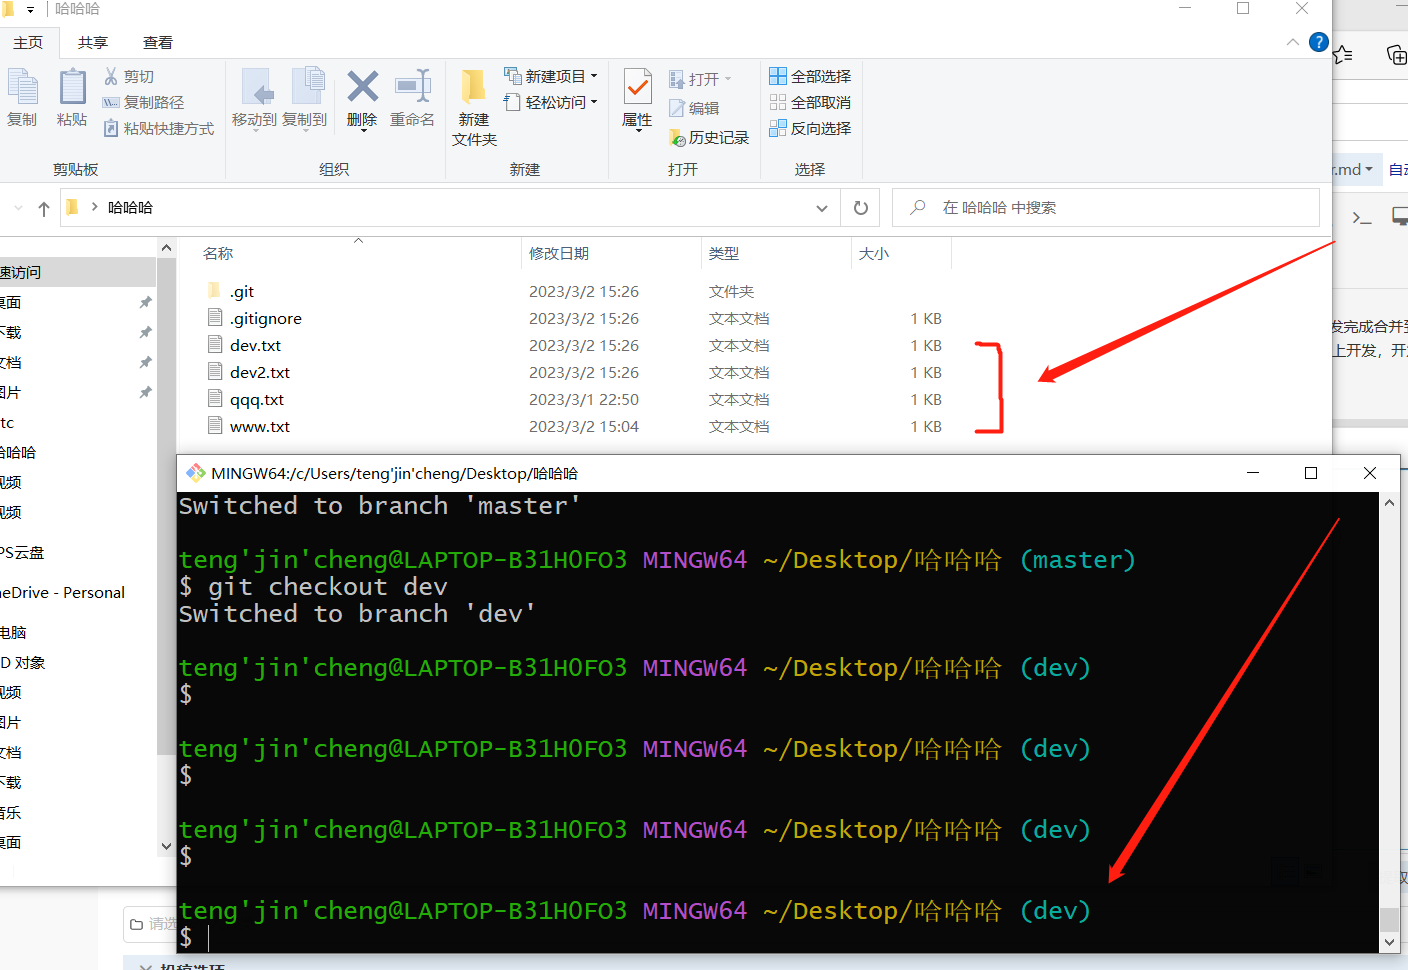Switch to the 查看 (View) ribbon tab
The width and height of the screenshot is (1408, 970).
tap(158, 42)
